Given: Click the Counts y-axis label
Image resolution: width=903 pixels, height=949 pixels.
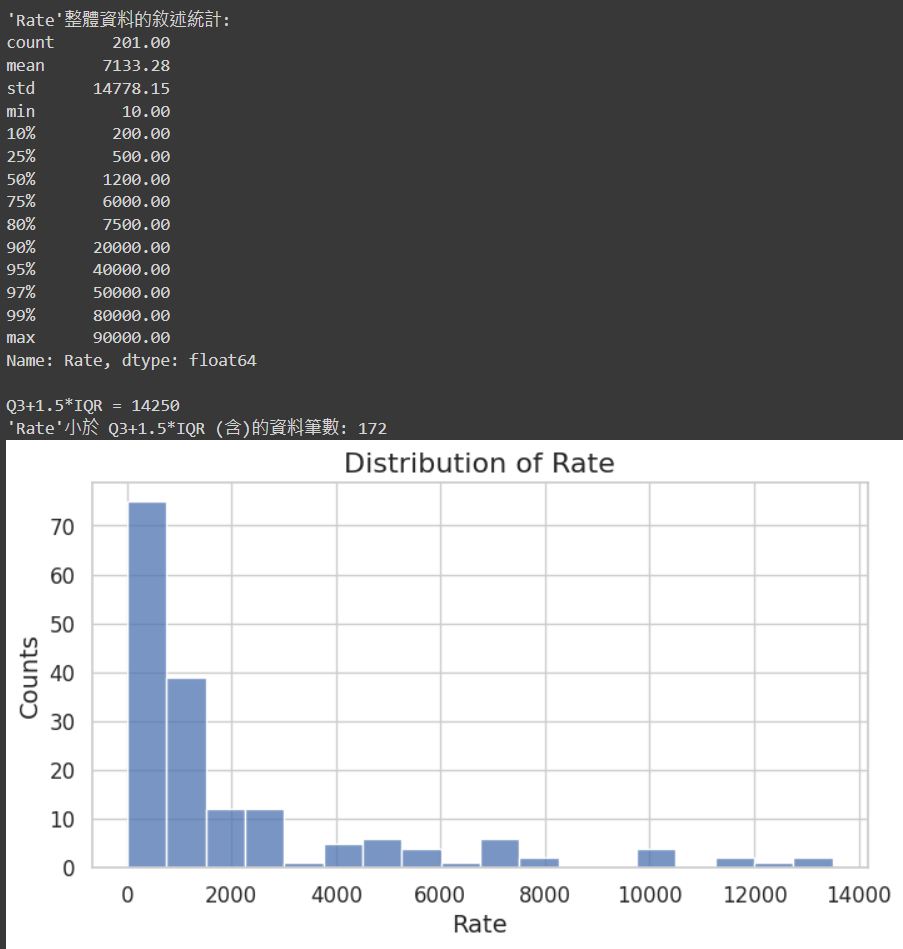Looking at the screenshot, I should click(28, 678).
